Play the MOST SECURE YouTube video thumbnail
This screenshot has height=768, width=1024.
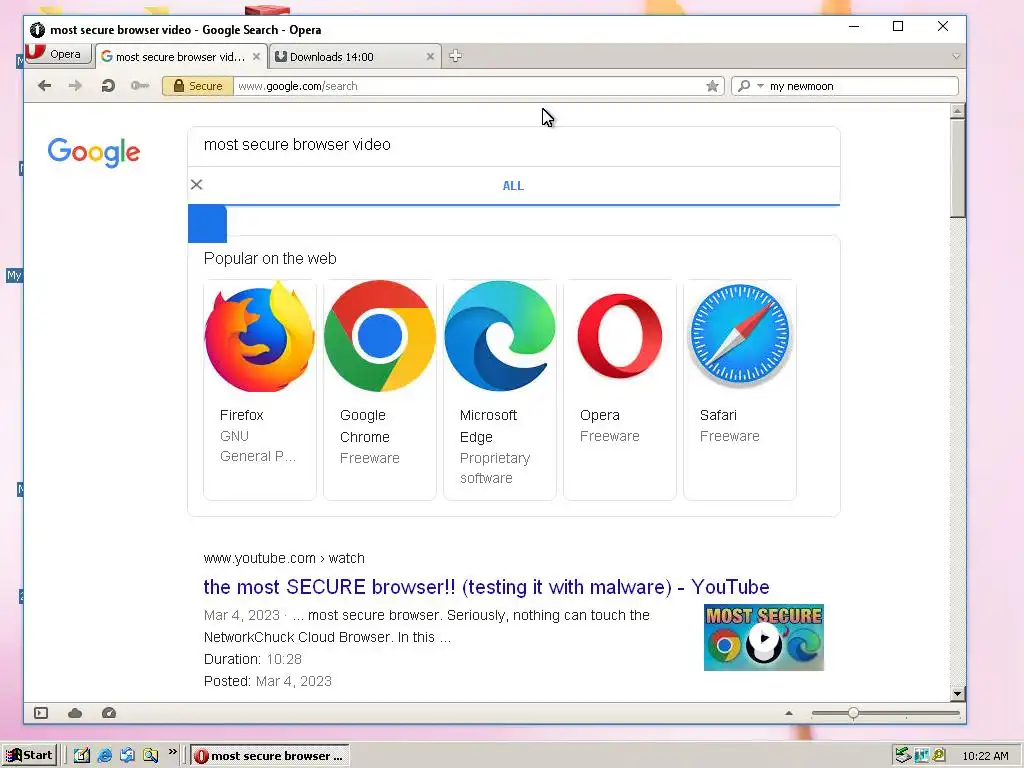point(763,637)
